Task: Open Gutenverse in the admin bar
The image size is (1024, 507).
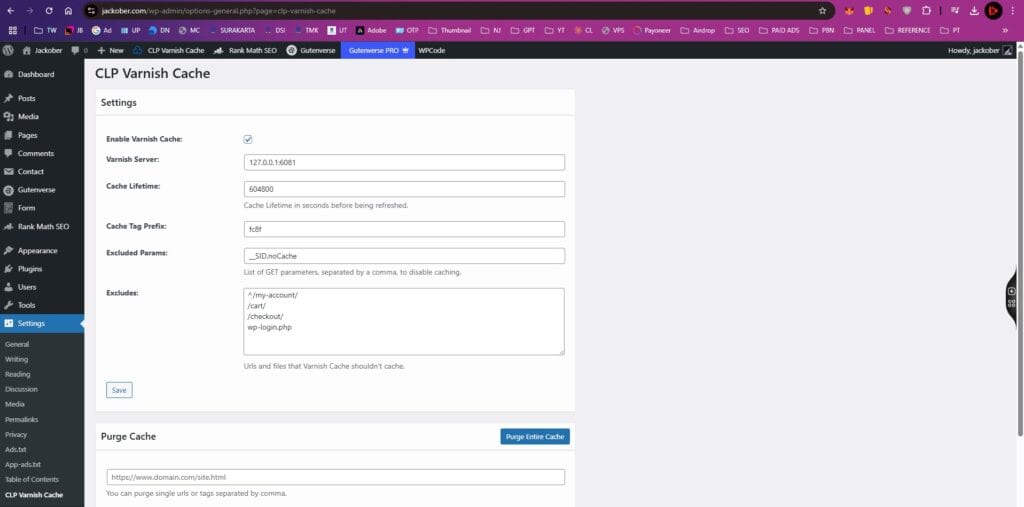Action: 310,50
